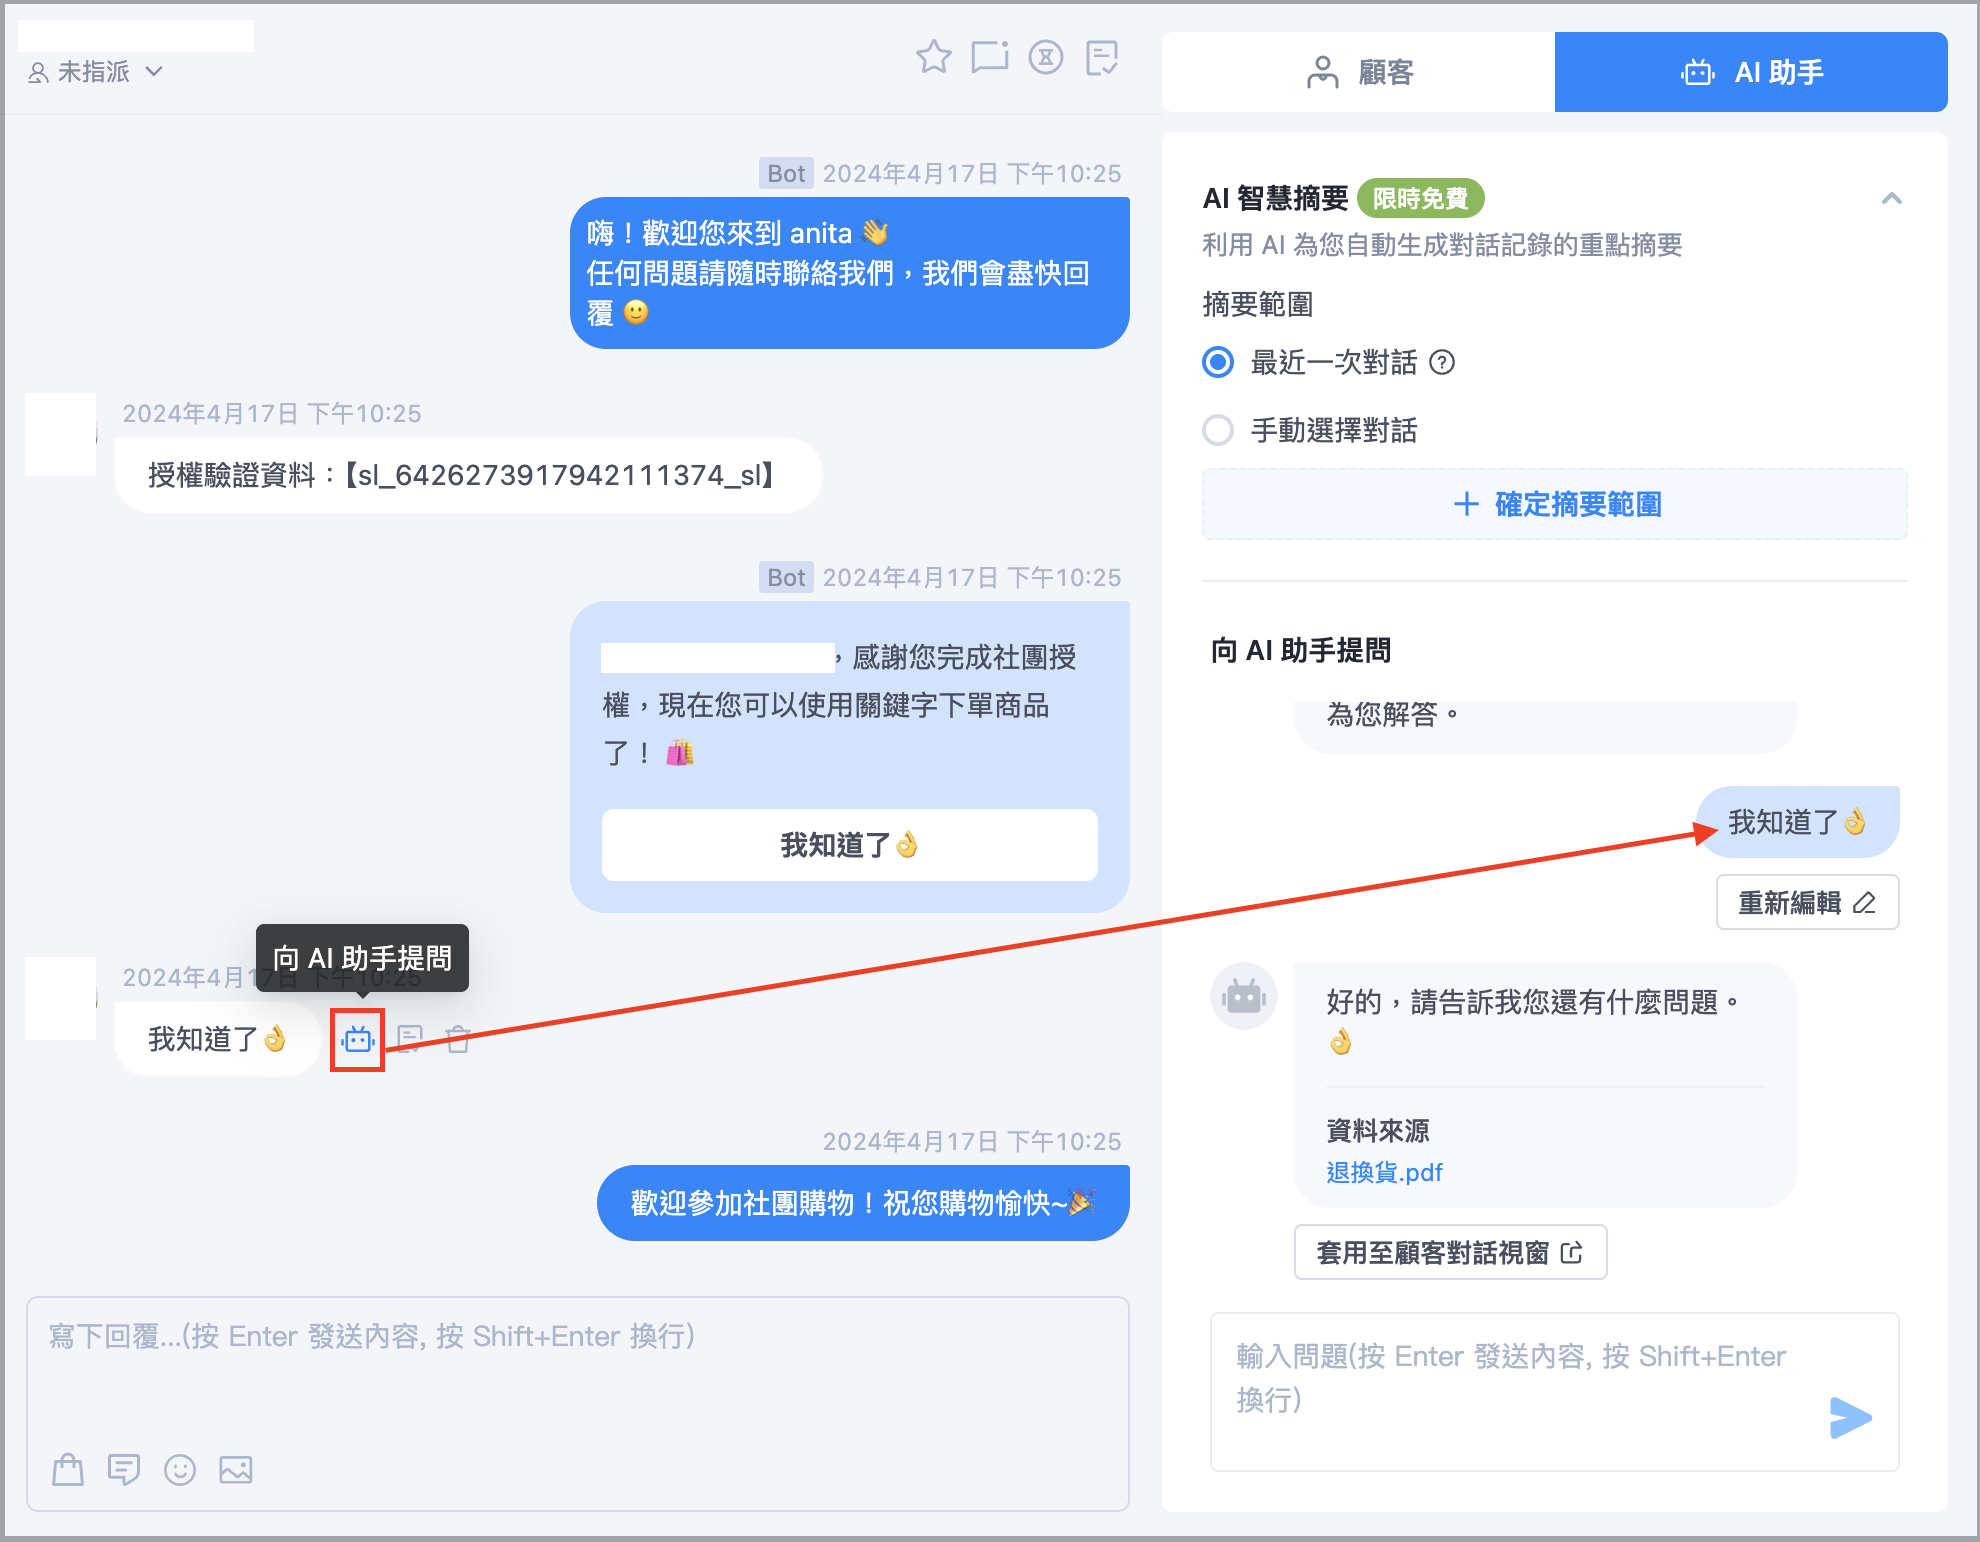Click the 歡迎參加社團購物 message bubble
1980x1542 pixels.
[863, 1203]
